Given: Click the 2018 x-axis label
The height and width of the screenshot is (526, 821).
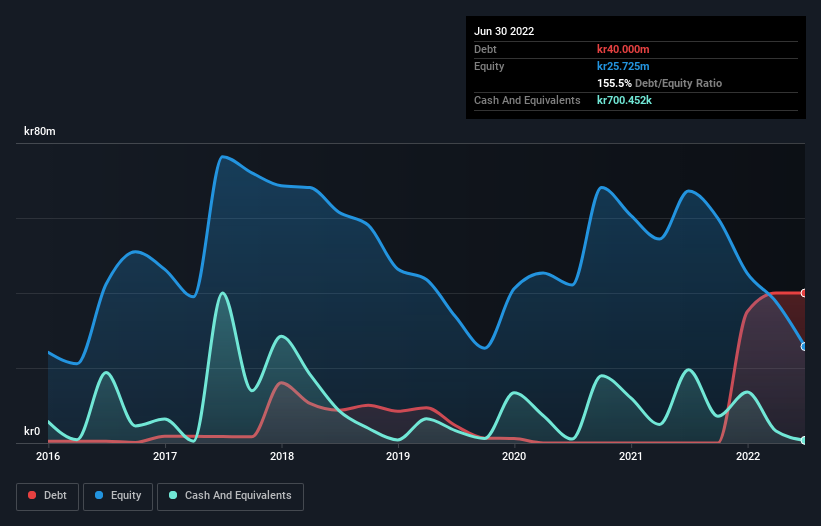Looking at the screenshot, I should 282,456.
